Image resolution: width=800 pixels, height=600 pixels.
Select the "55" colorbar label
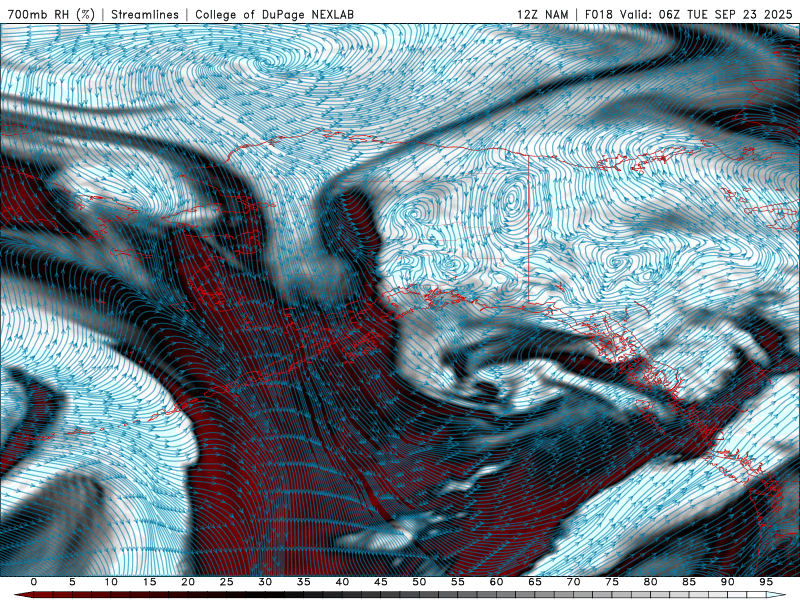[x=458, y=582]
